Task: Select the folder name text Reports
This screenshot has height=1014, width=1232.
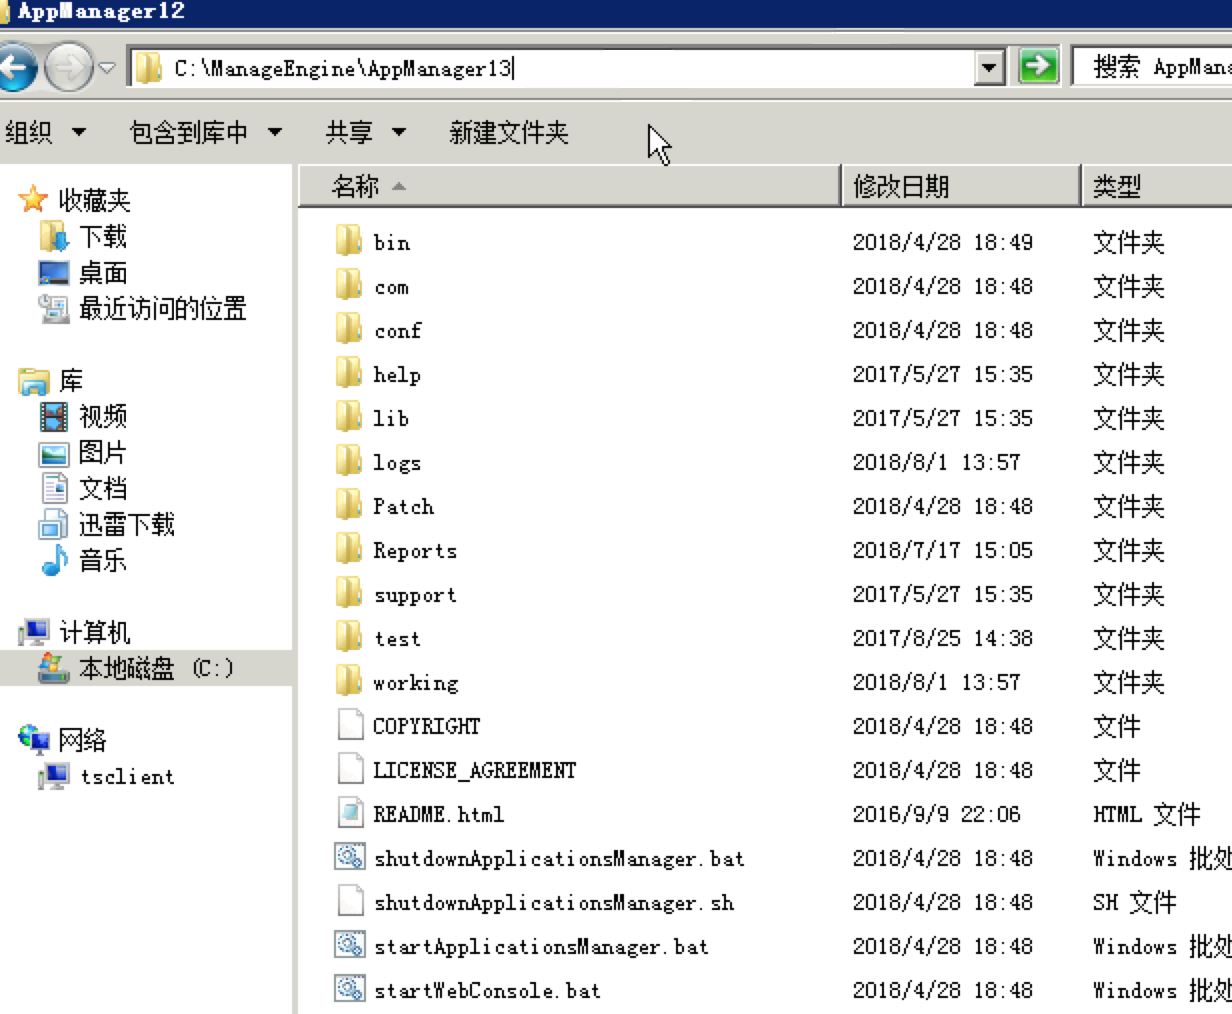Action: (415, 551)
